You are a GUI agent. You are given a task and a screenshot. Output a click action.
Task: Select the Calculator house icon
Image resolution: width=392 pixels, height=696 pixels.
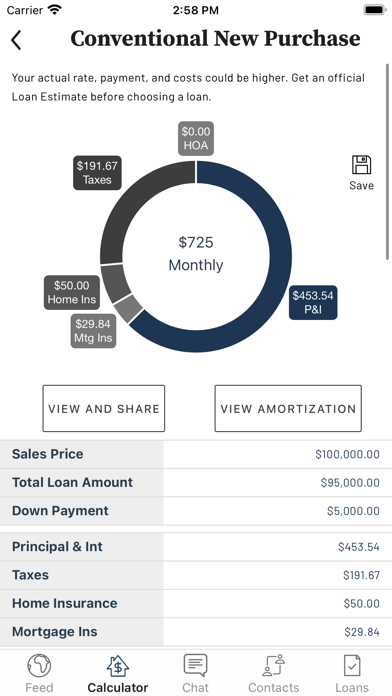coord(118,666)
